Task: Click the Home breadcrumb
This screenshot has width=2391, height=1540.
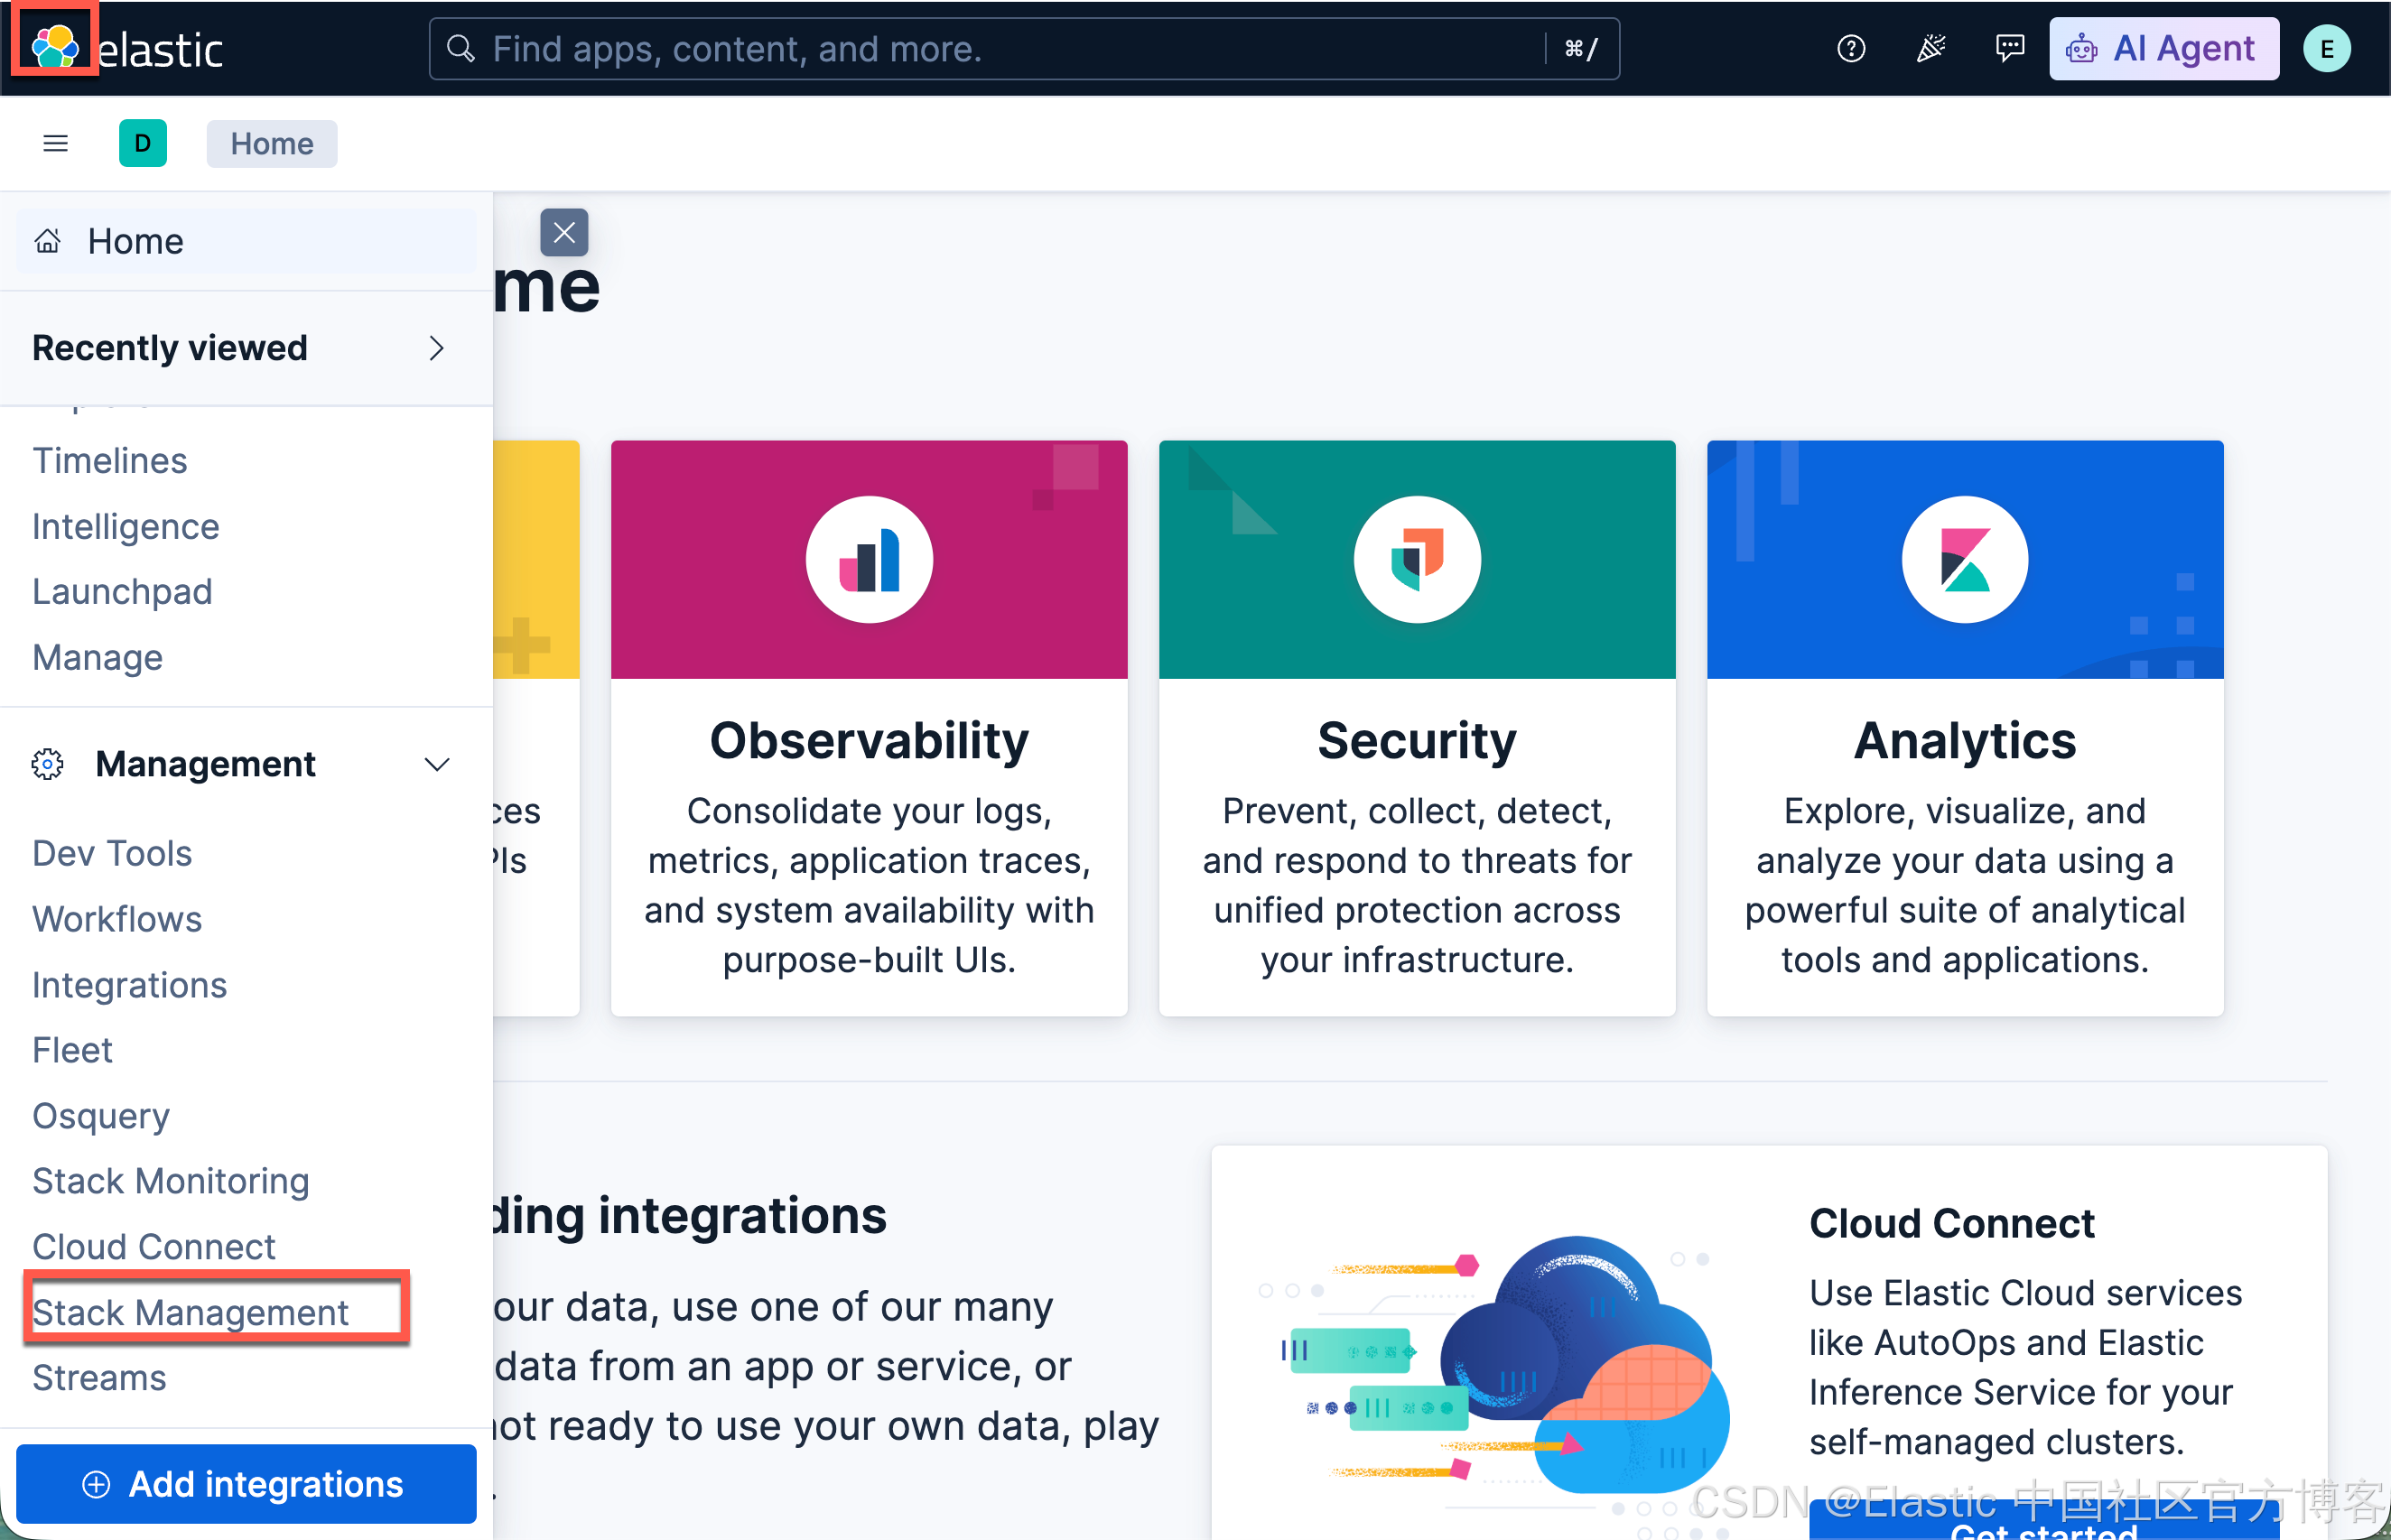Action: (272, 143)
